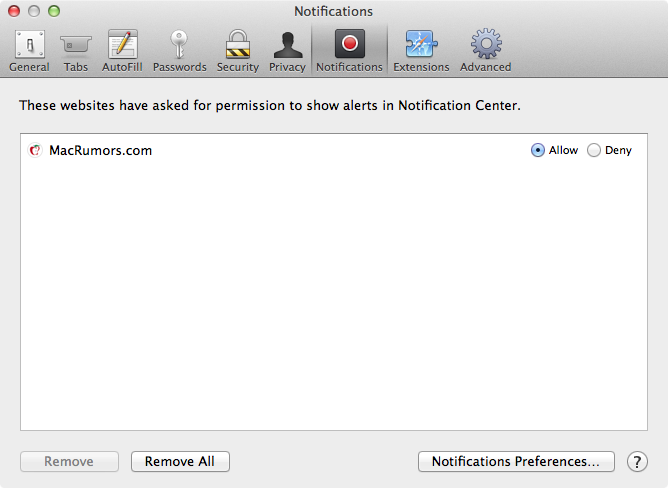Viewport: 668px width, 488px height.
Task: Open the General preferences pane
Action: (x=29, y=51)
